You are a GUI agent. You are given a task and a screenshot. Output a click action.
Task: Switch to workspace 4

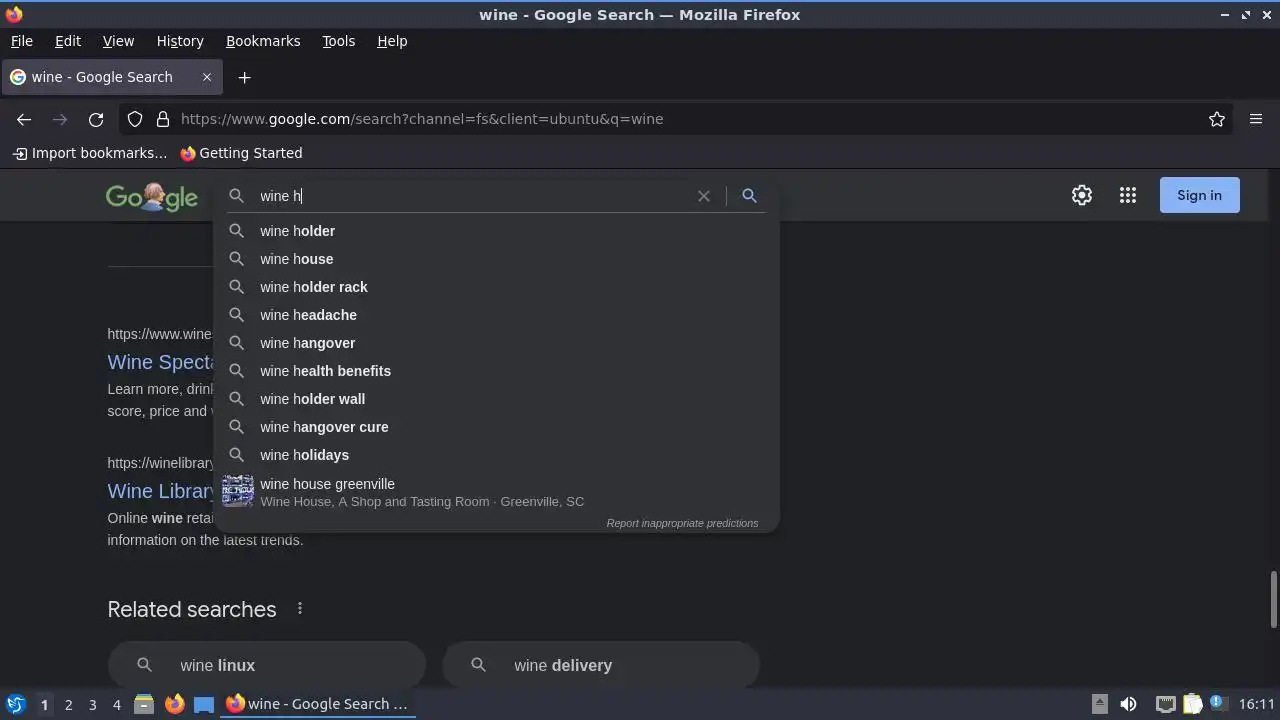116,705
